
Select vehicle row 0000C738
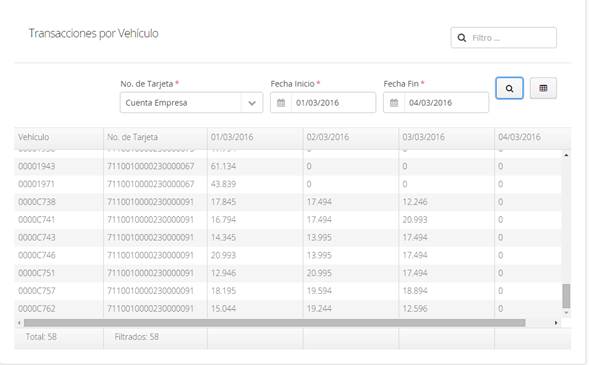click(x=288, y=202)
